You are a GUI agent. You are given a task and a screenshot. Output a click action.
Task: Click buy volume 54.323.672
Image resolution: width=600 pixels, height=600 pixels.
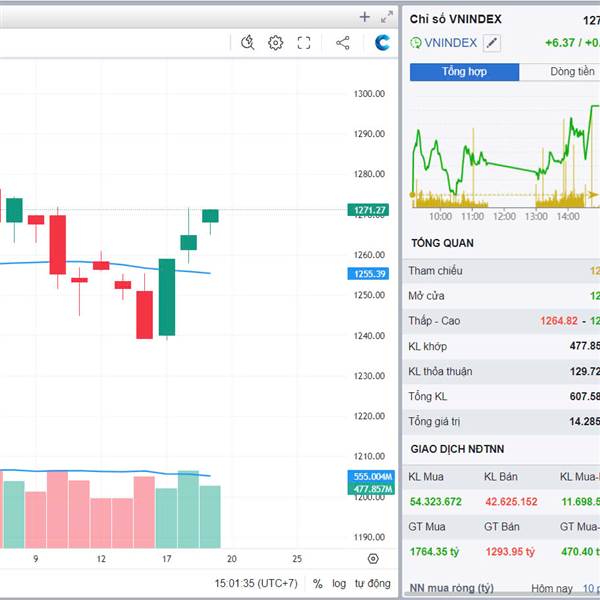435,502
